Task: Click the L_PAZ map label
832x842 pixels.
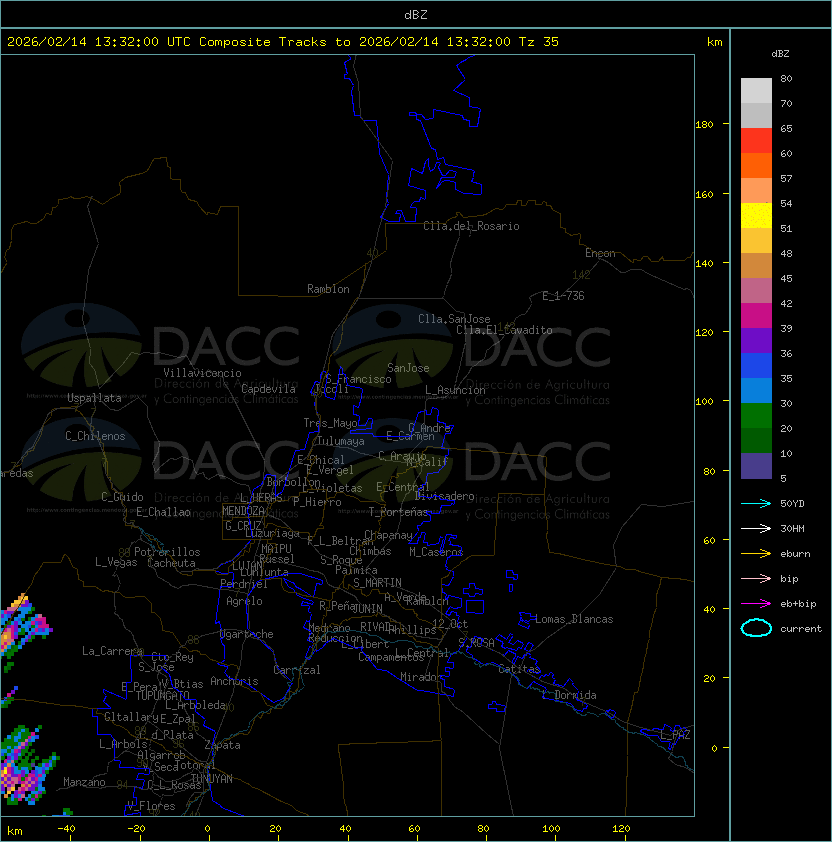Action: point(676,735)
